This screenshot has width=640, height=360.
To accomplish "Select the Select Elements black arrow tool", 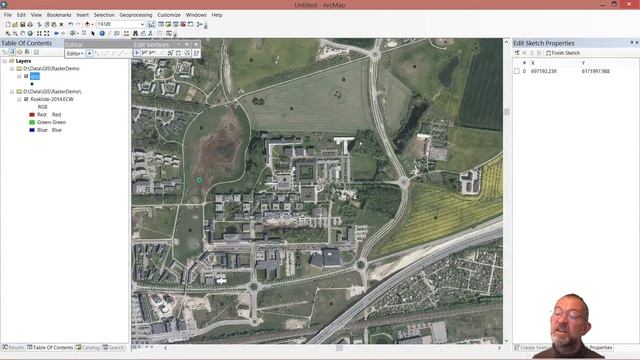I will tap(93, 33).
